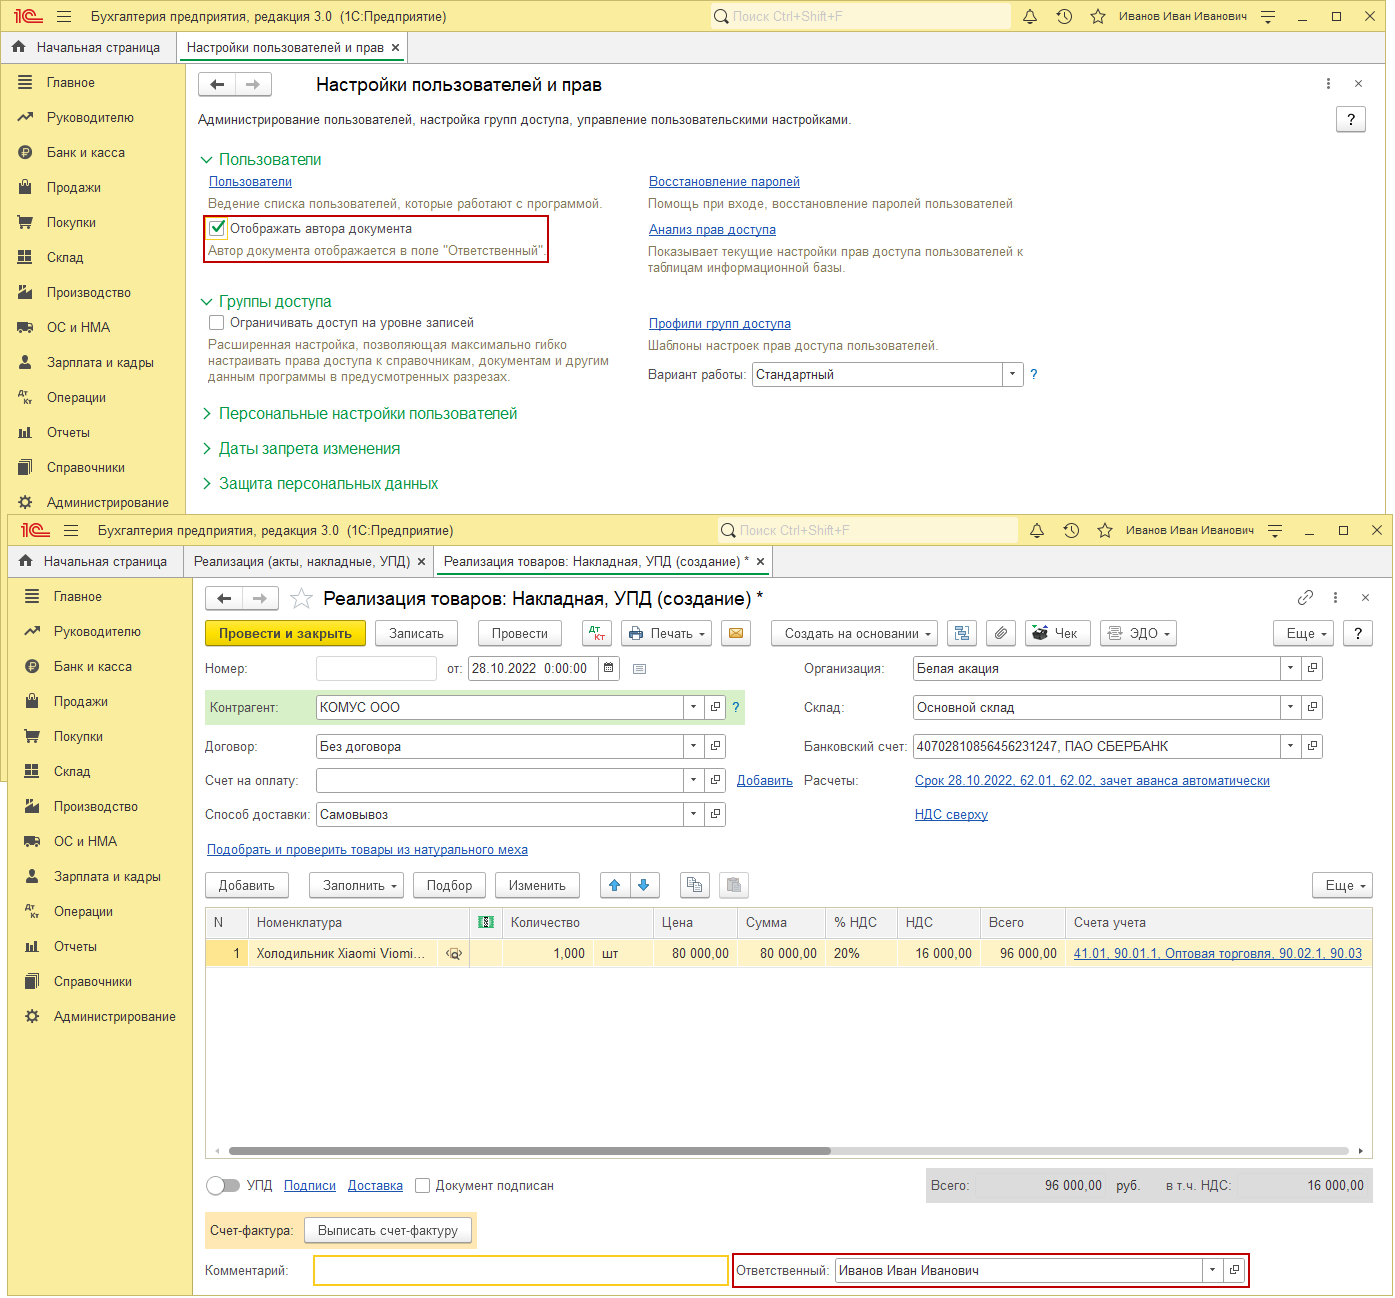Open the Восстановление паролей link
The height and width of the screenshot is (1298, 1395).
[724, 181]
